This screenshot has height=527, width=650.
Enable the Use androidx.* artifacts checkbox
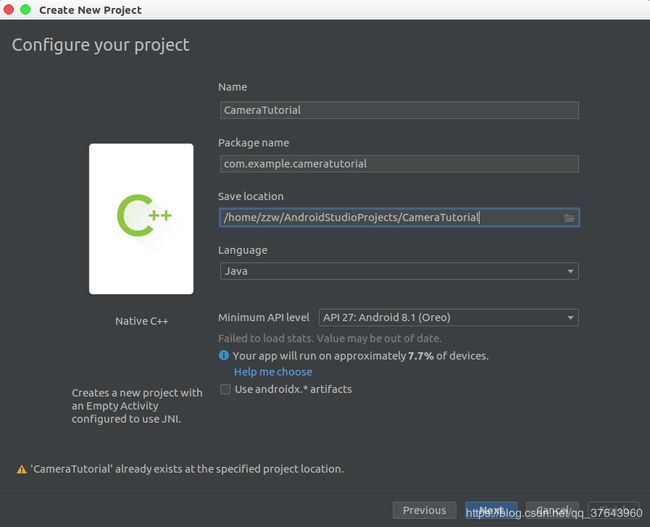[226, 389]
